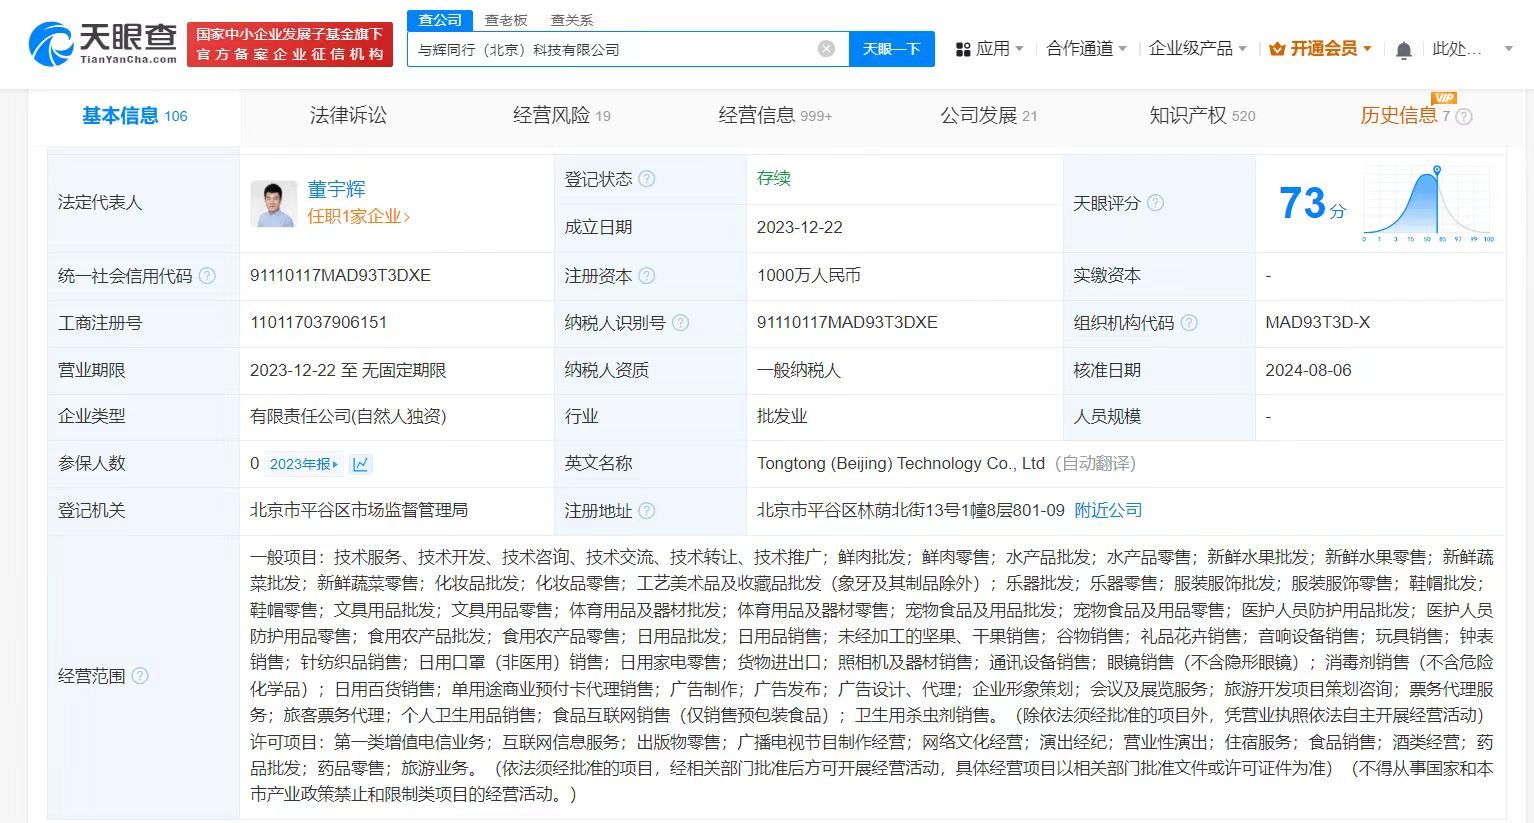Click legal representative 董宇辉's profile link

pos(338,188)
